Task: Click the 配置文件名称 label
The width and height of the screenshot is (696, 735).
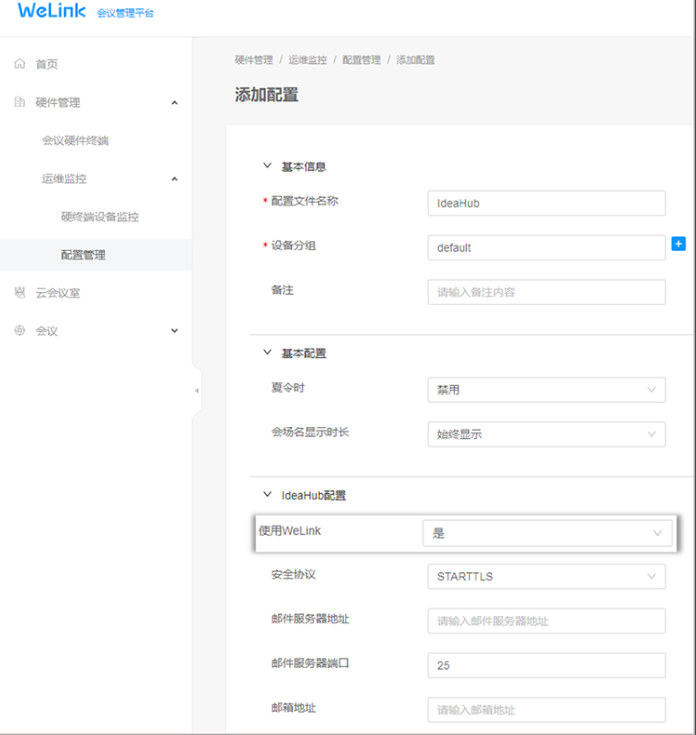Action: click(305, 201)
